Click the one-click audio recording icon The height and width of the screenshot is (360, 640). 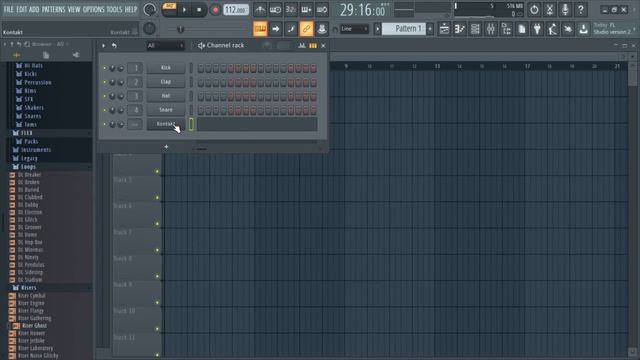pyautogui.click(x=568, y=29)
